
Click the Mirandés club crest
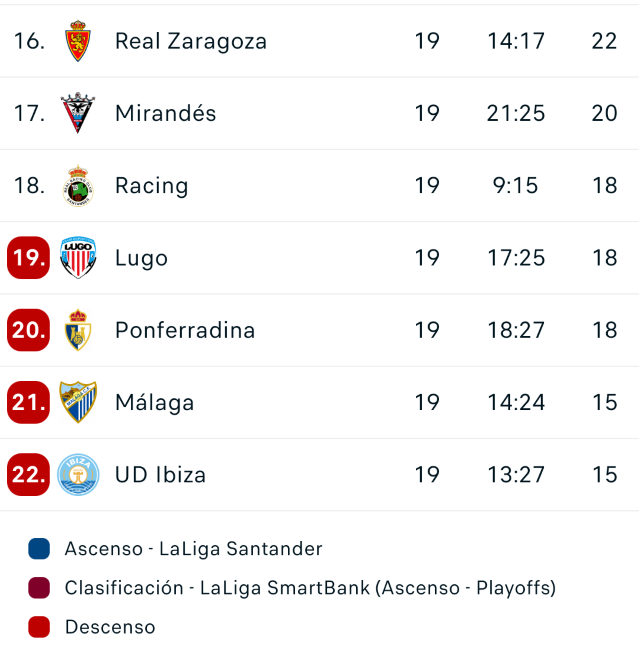pos(77,113)
